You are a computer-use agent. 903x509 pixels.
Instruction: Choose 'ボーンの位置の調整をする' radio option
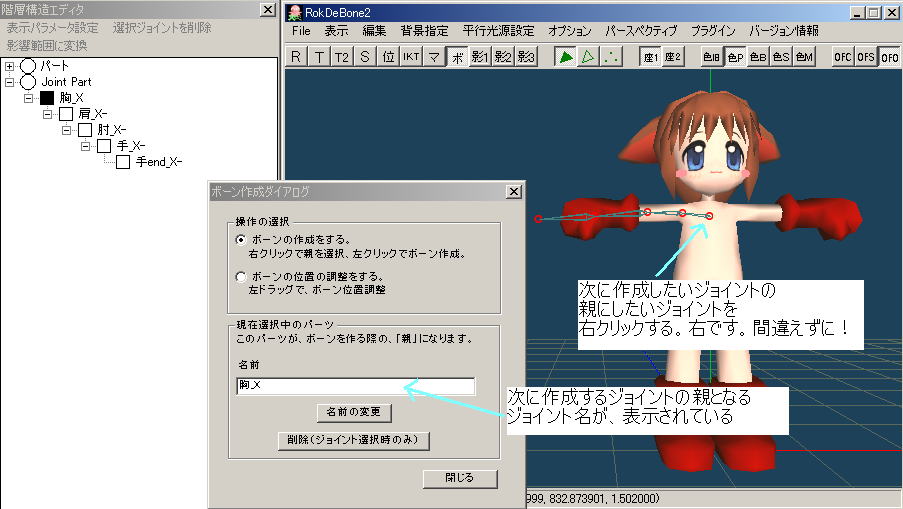coord(240,276)
